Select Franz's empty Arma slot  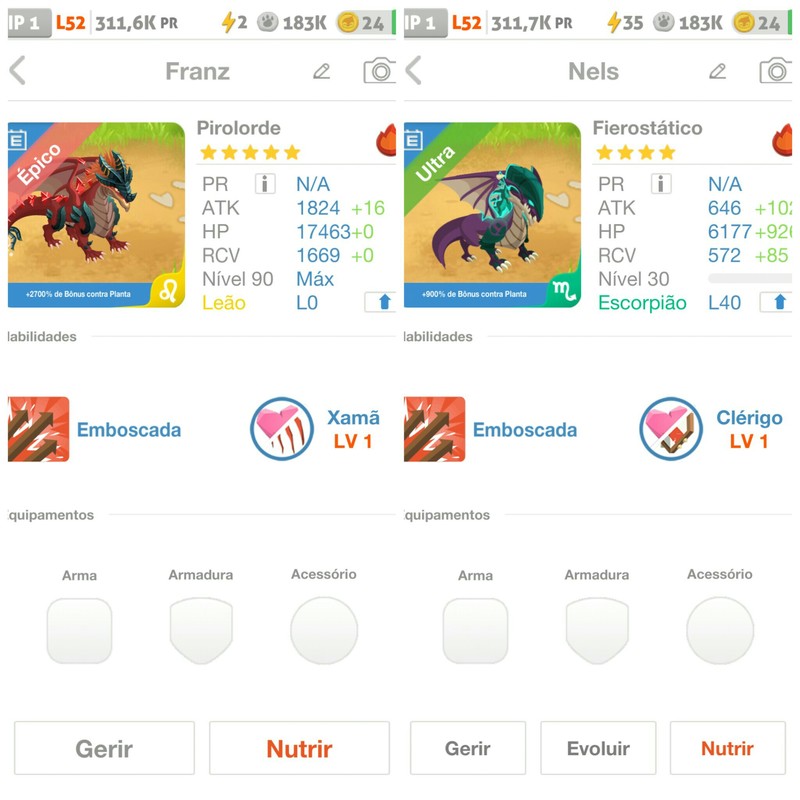(79, 631)
